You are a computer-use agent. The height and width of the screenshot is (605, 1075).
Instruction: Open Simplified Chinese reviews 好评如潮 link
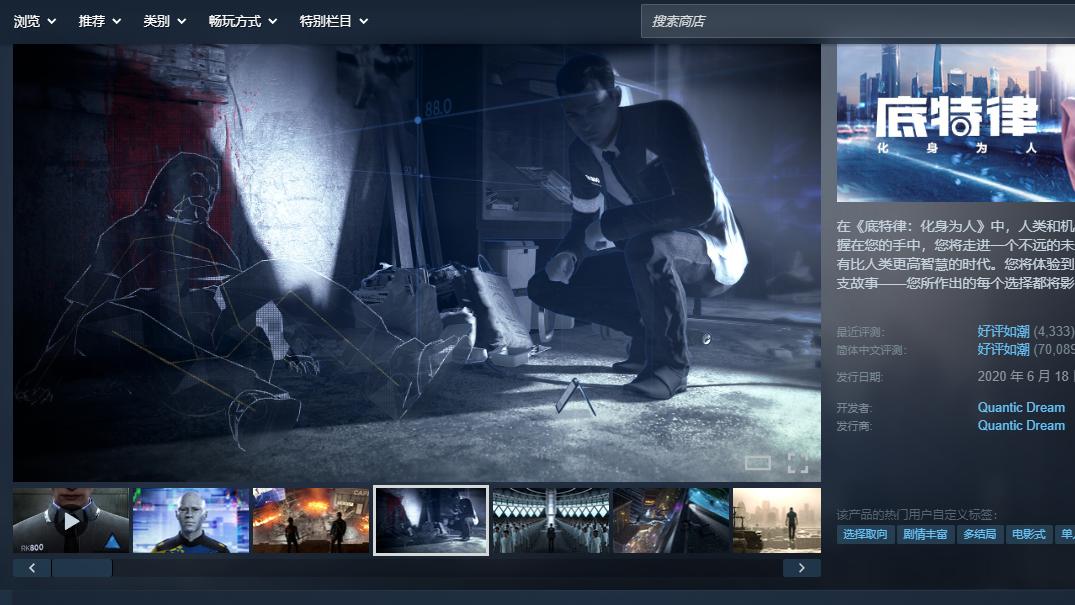[1003, 349]
